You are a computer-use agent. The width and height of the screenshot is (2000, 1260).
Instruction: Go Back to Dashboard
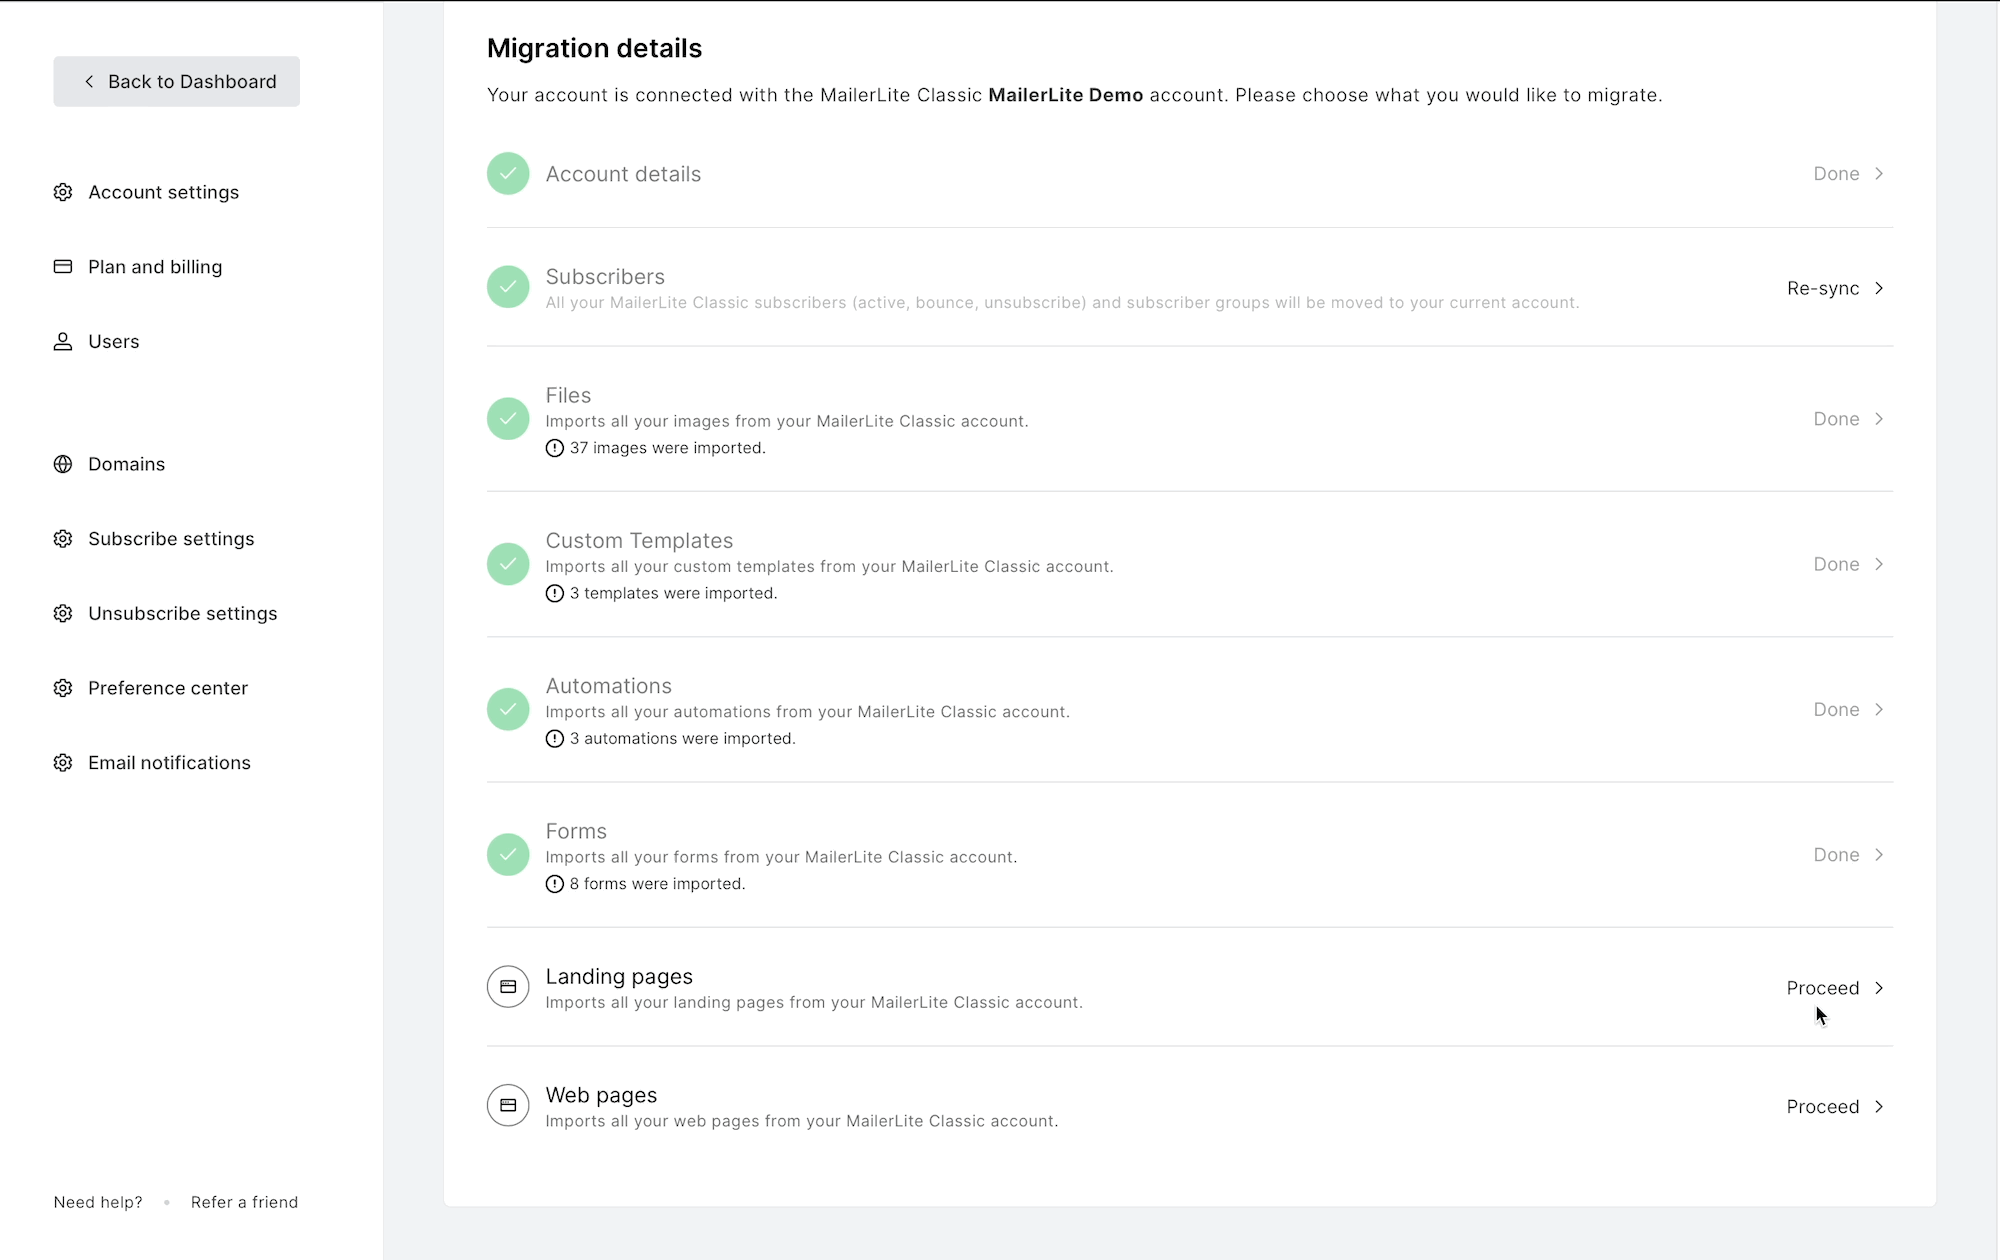tap(177, 82)
